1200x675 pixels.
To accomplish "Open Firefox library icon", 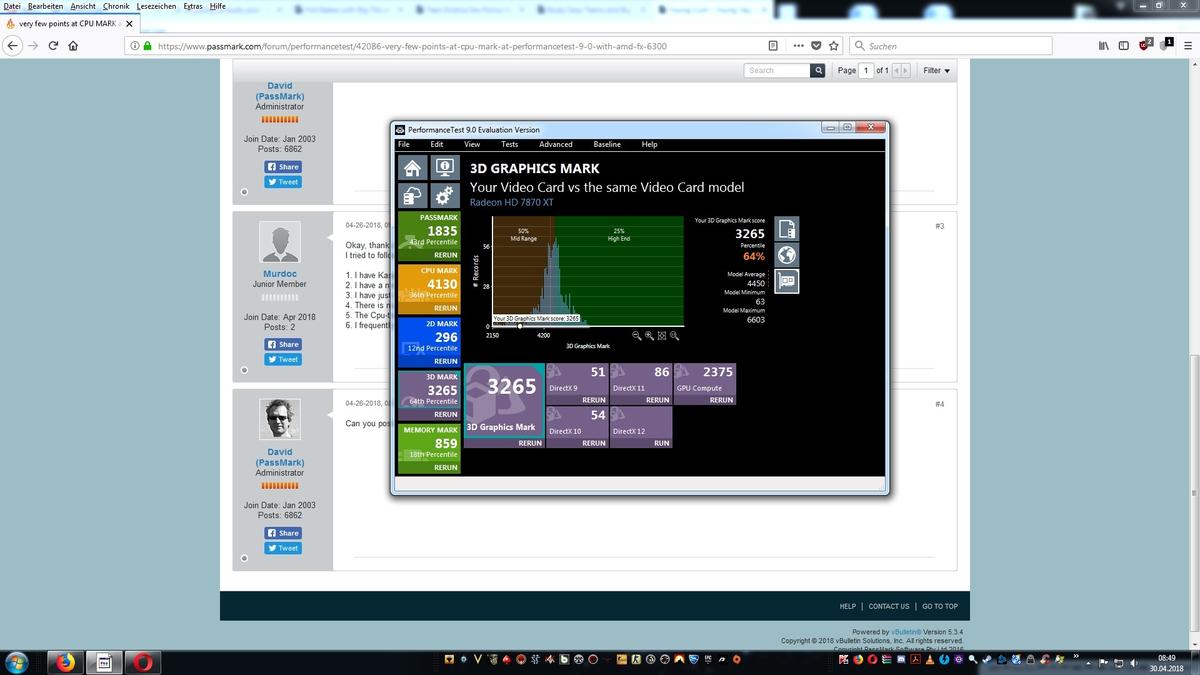I will click(1104, 45).
